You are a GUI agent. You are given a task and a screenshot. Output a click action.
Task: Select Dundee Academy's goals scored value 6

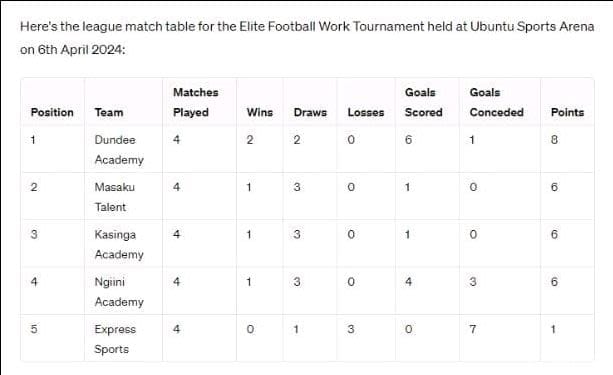point(409,140)
